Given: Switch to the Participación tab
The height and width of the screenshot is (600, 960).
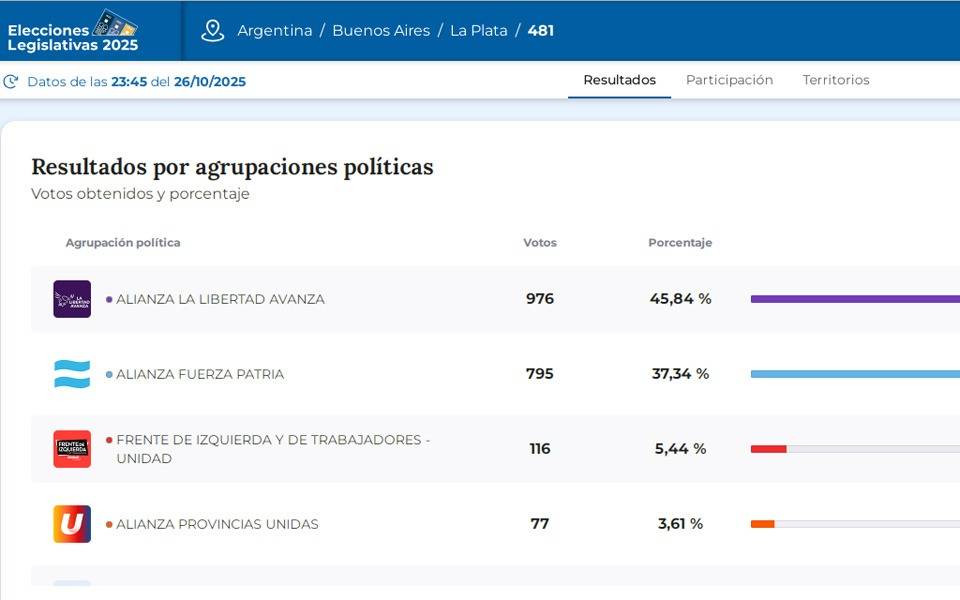Looking at the screenshot, I should point(729,80).
